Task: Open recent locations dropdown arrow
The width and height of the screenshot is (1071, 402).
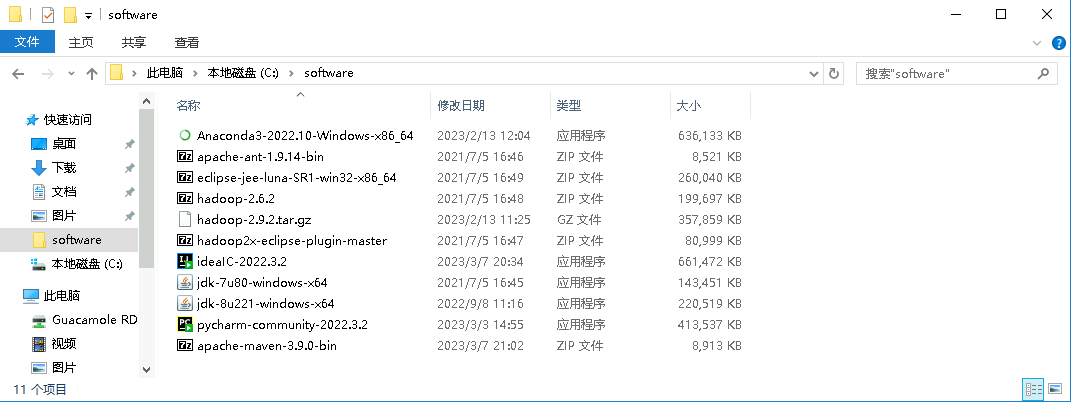Action: click(x=72, y=74)
